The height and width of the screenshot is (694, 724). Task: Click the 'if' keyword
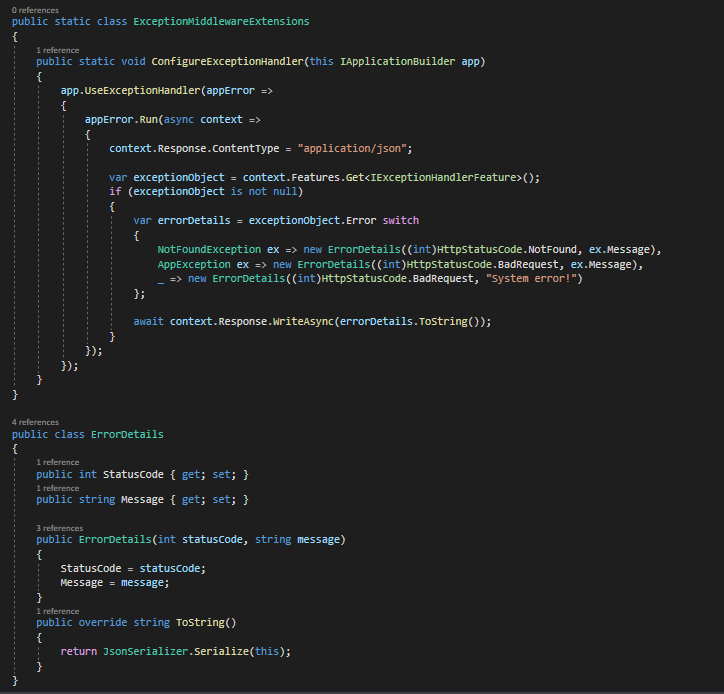[x=115, y=192]
